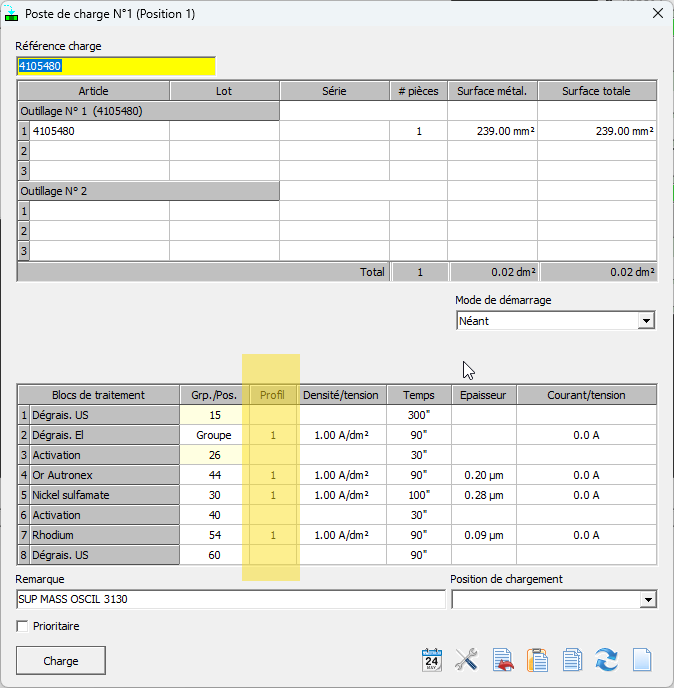Click the document with red arrow icon
Viewport: 674px width, 688px height.
[x=503, y=660]
